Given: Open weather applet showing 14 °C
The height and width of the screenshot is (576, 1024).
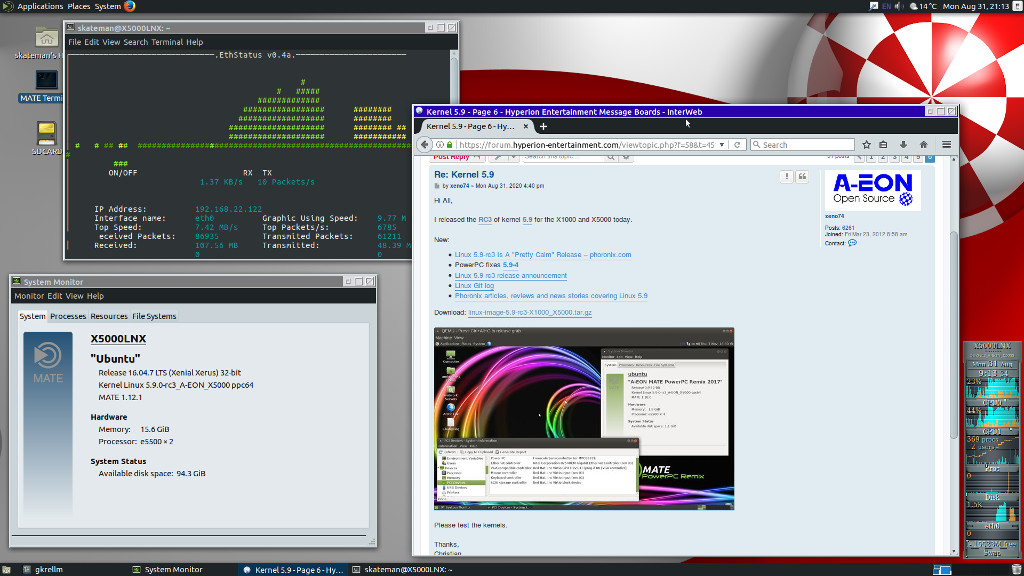Looking at the screenshot, I should 923,6.
